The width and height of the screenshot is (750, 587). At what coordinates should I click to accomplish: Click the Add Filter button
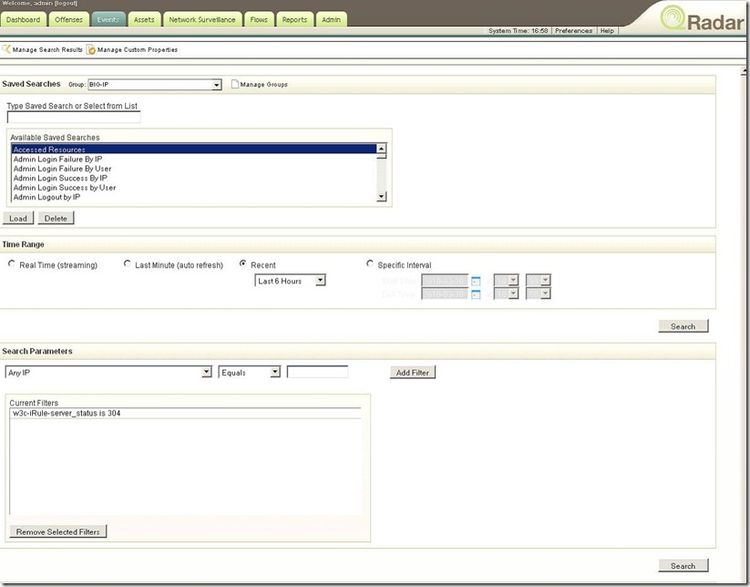[x=412, y=372]
